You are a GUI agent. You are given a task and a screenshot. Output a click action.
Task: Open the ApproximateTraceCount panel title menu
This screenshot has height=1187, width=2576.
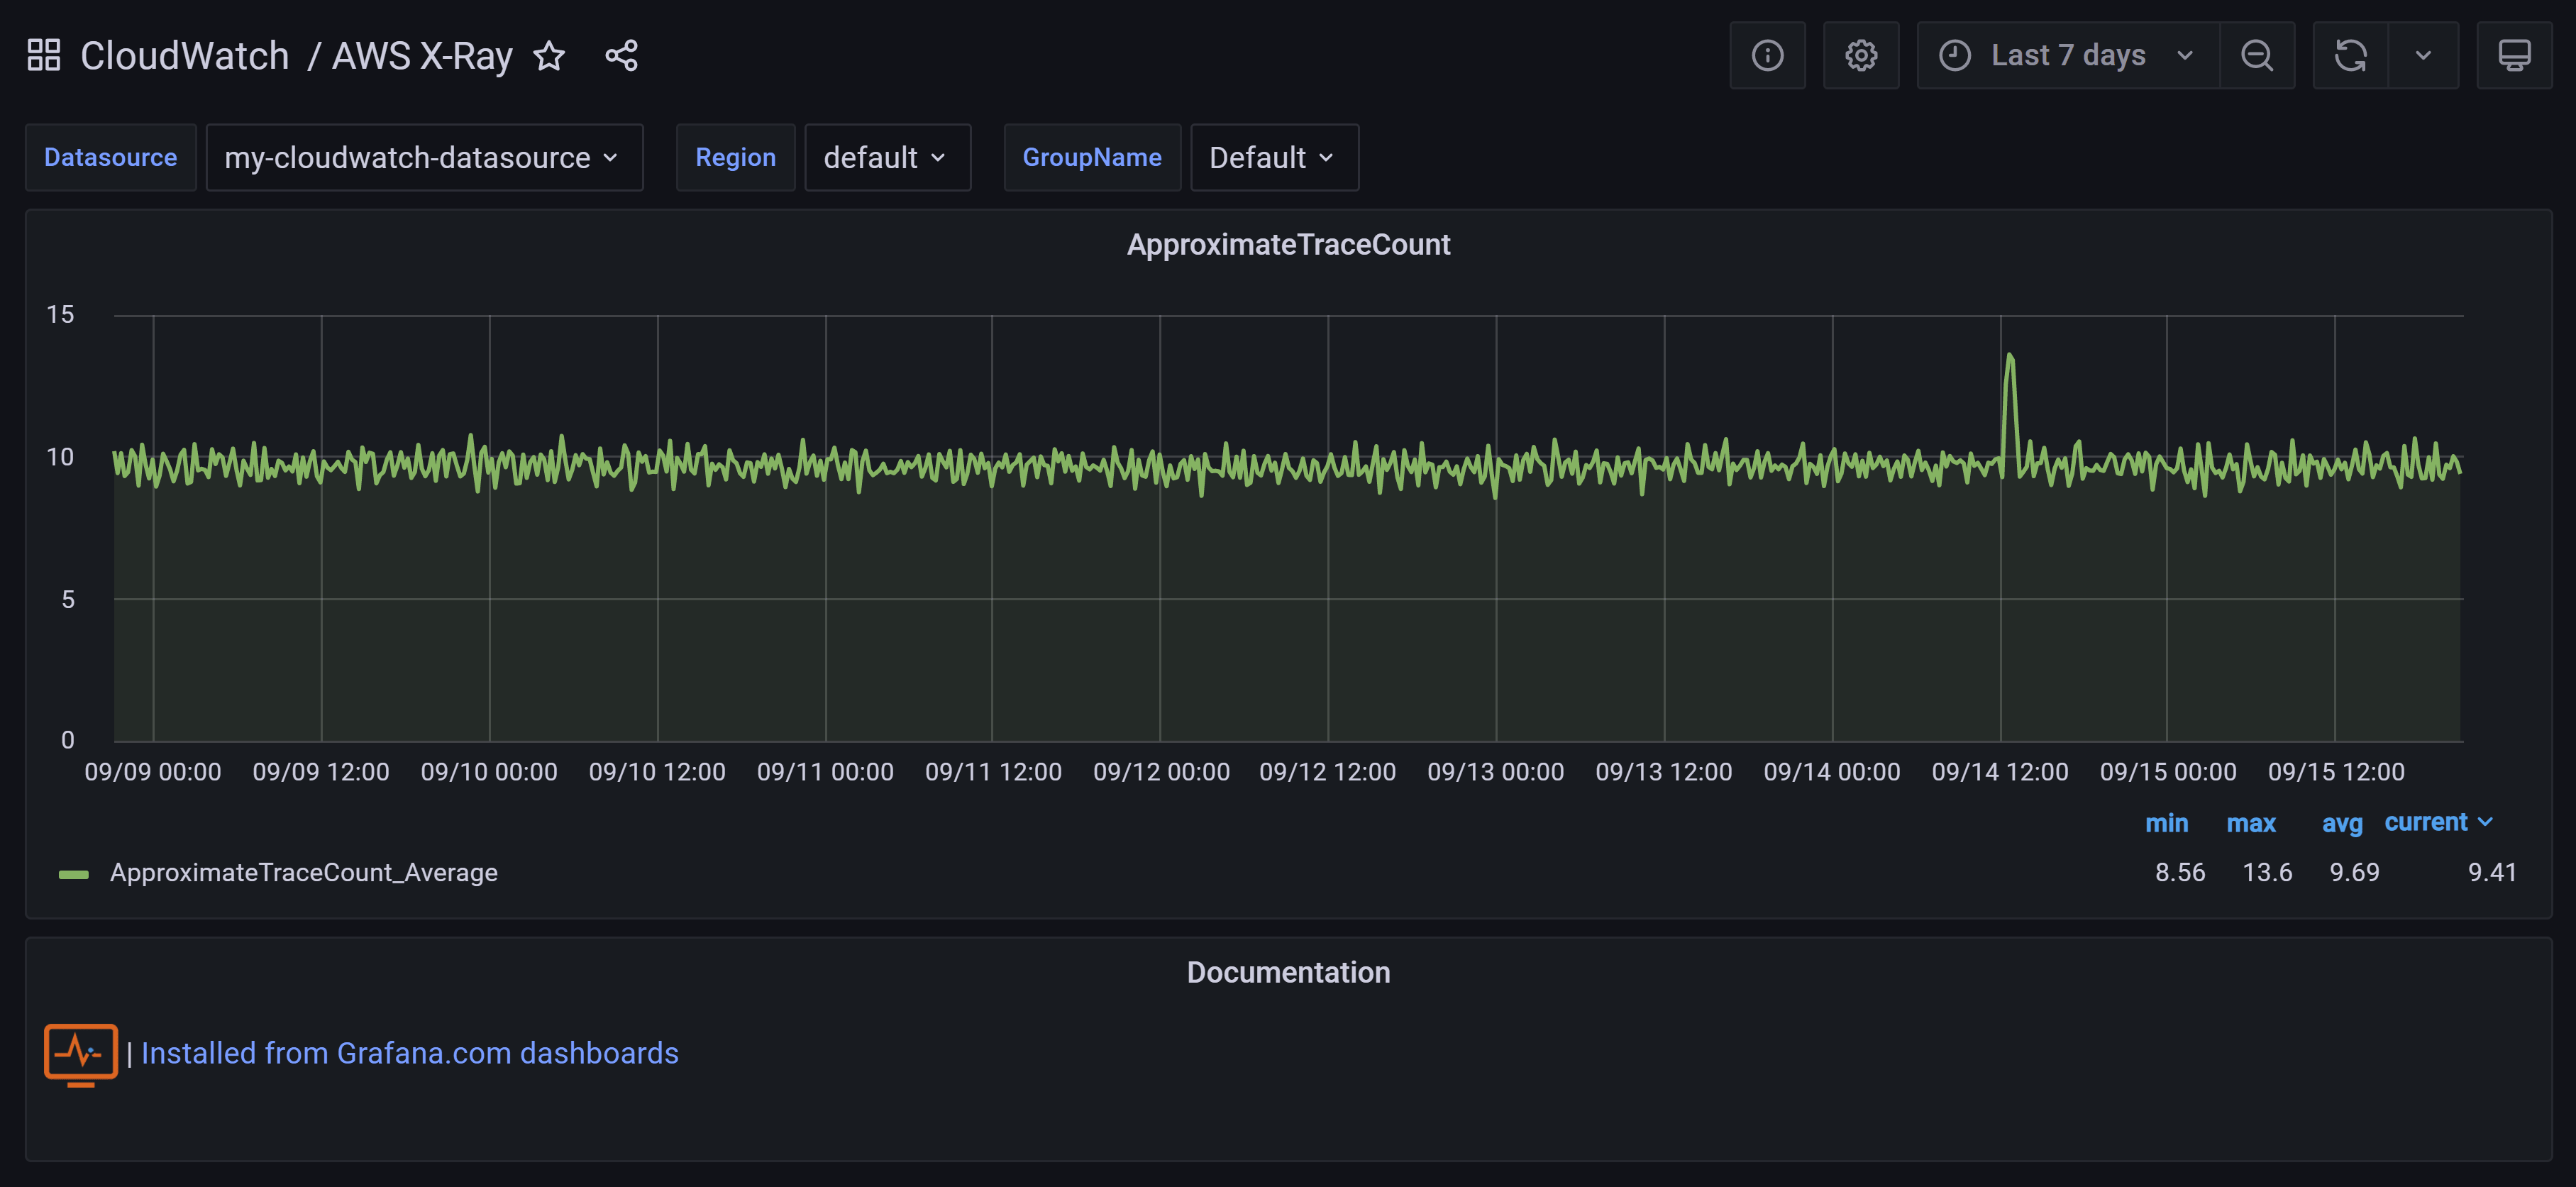[x=1287, y=244]
